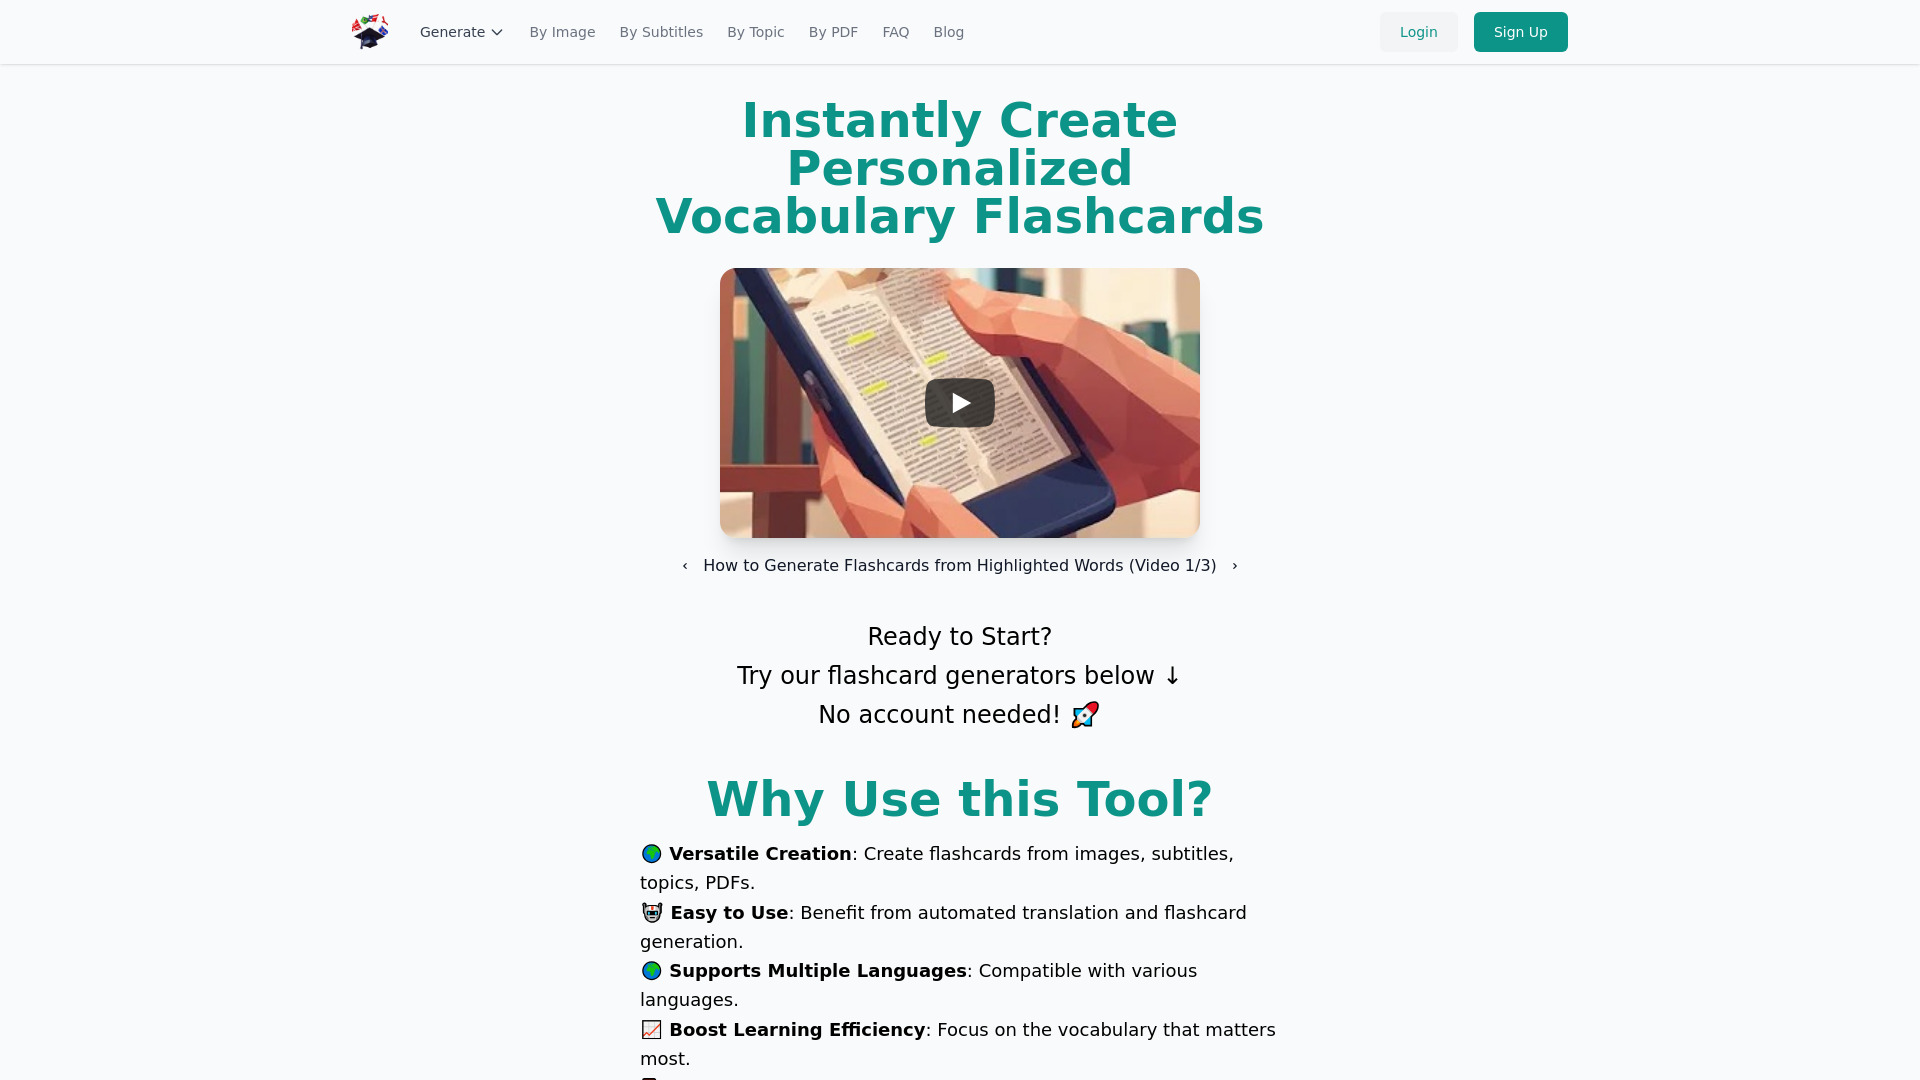Click the Login button
This screenshot has width=1920, height=1080.
coord(1418,32)
